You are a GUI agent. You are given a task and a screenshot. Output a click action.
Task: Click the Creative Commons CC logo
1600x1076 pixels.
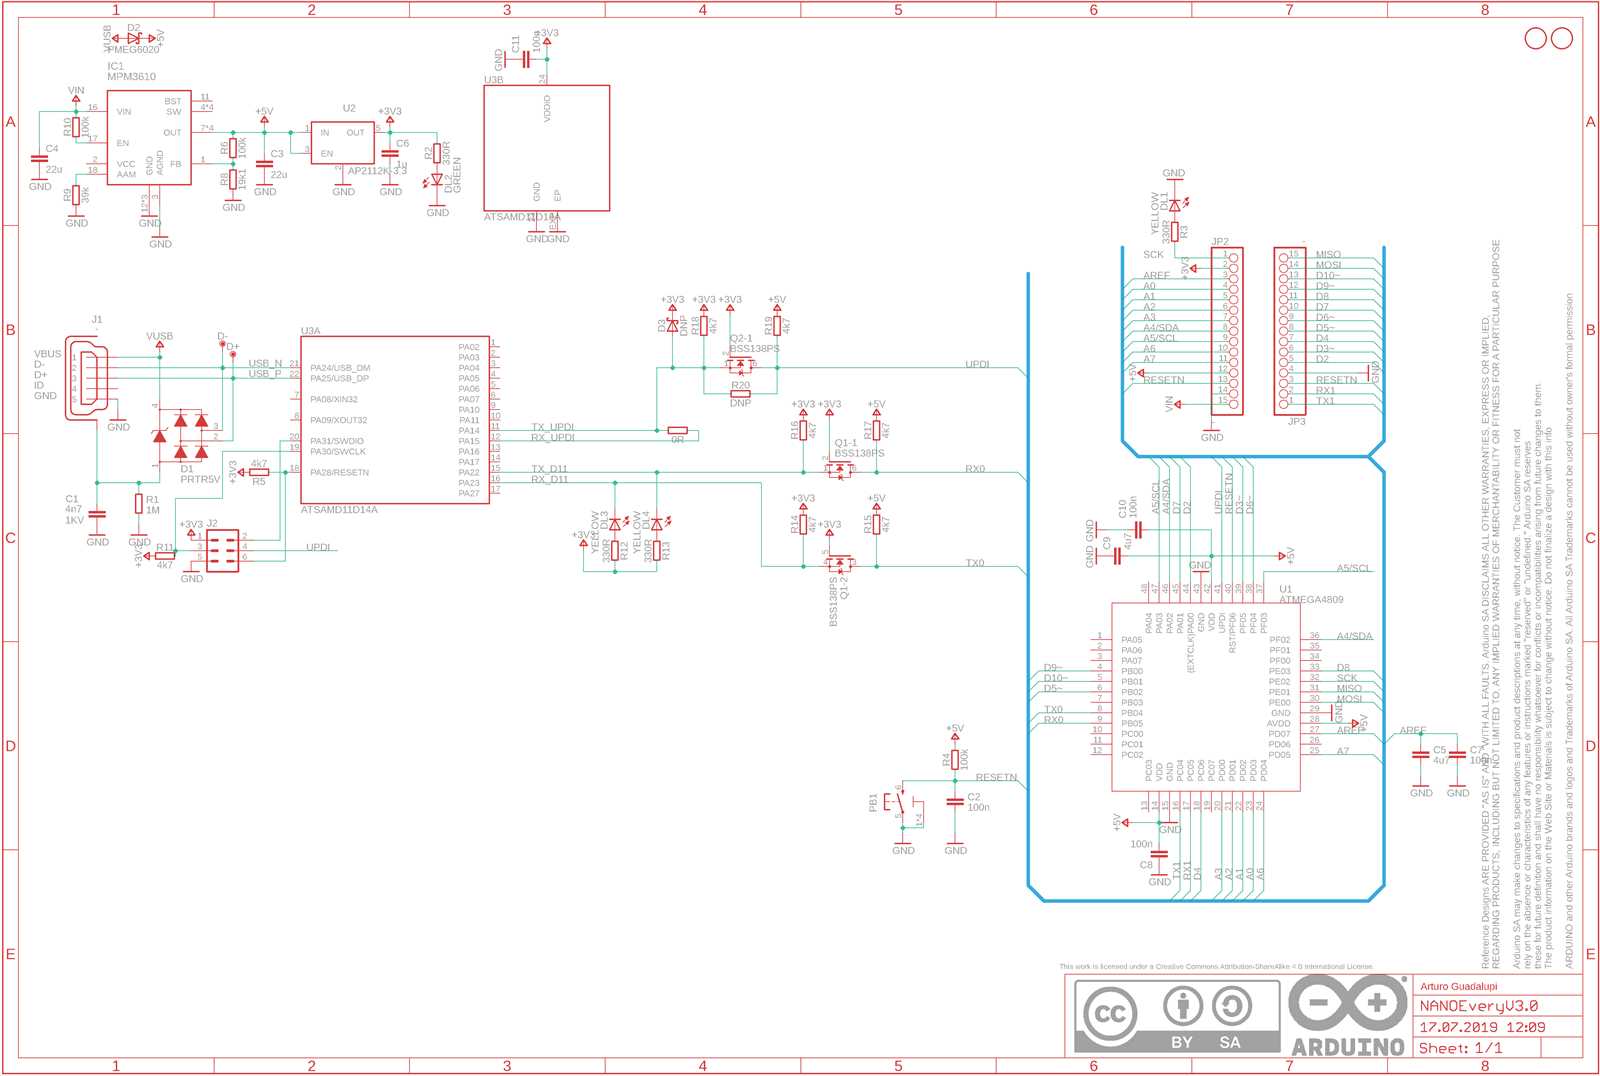click(x=1110, y=1013)
